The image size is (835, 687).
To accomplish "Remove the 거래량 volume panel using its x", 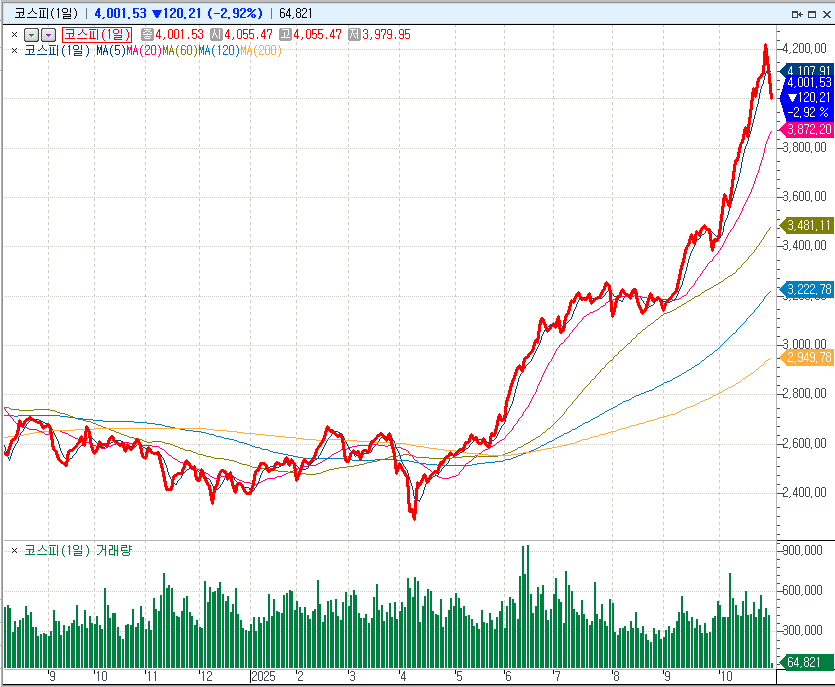I will [14, 551].
